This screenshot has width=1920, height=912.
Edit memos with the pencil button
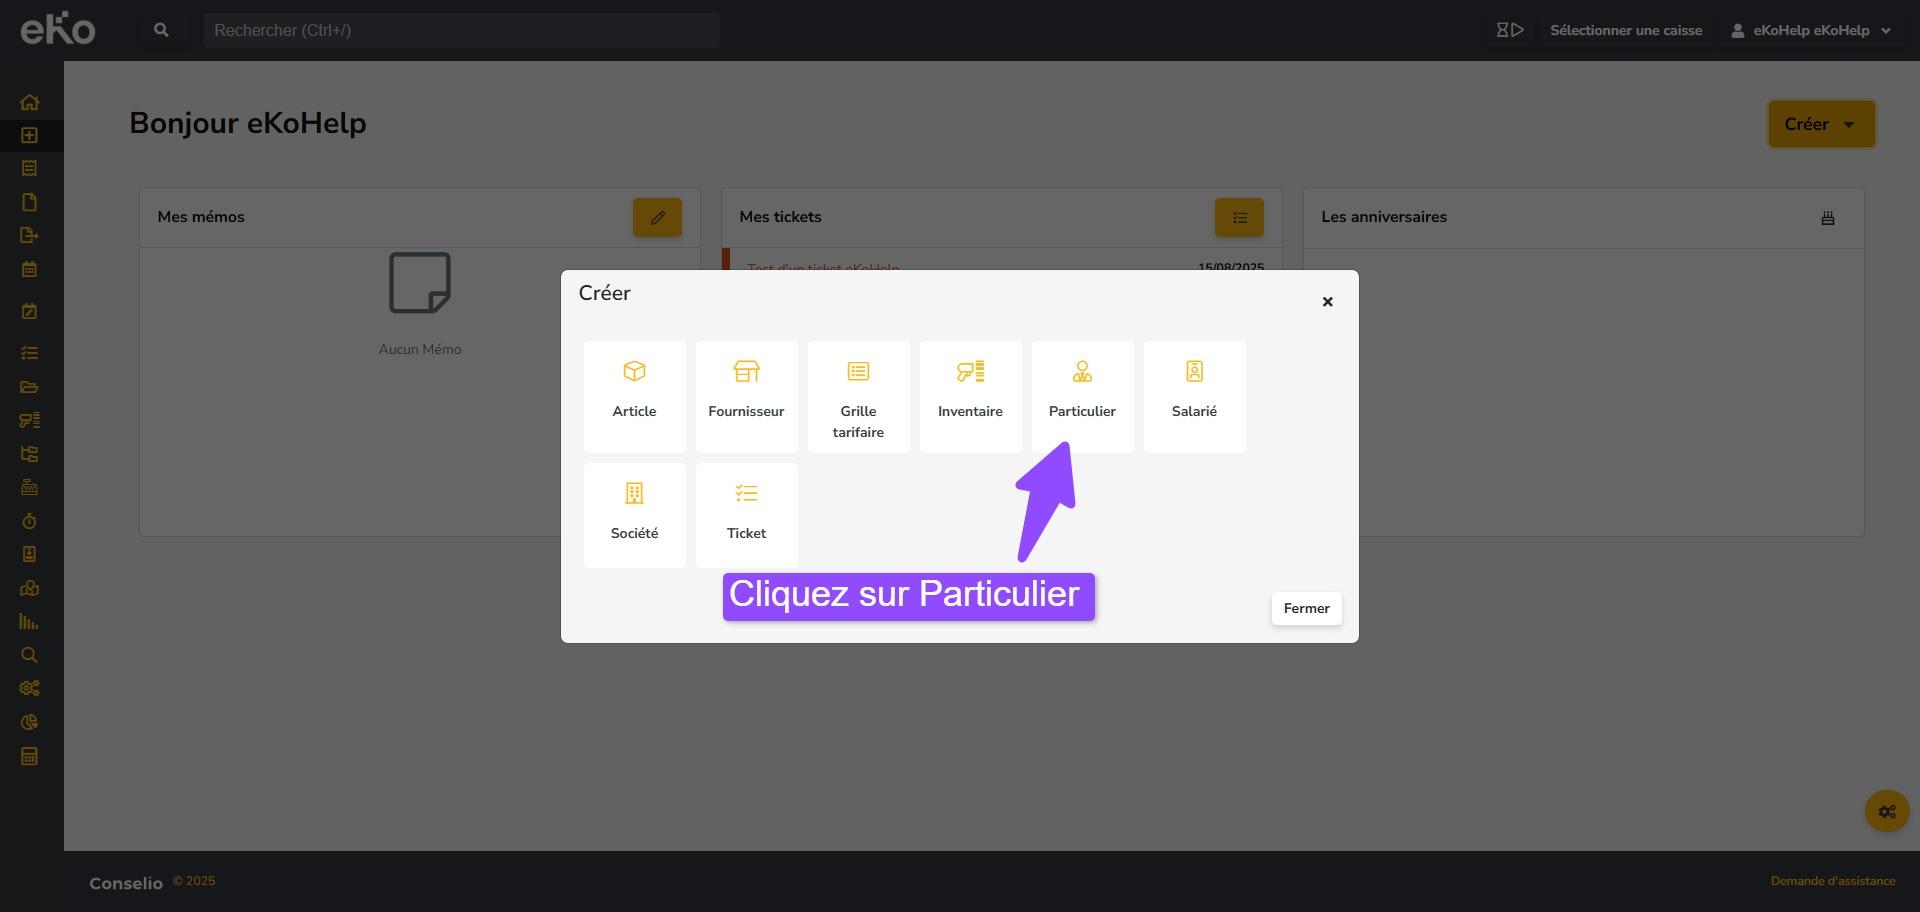click(x=657, y=218)
